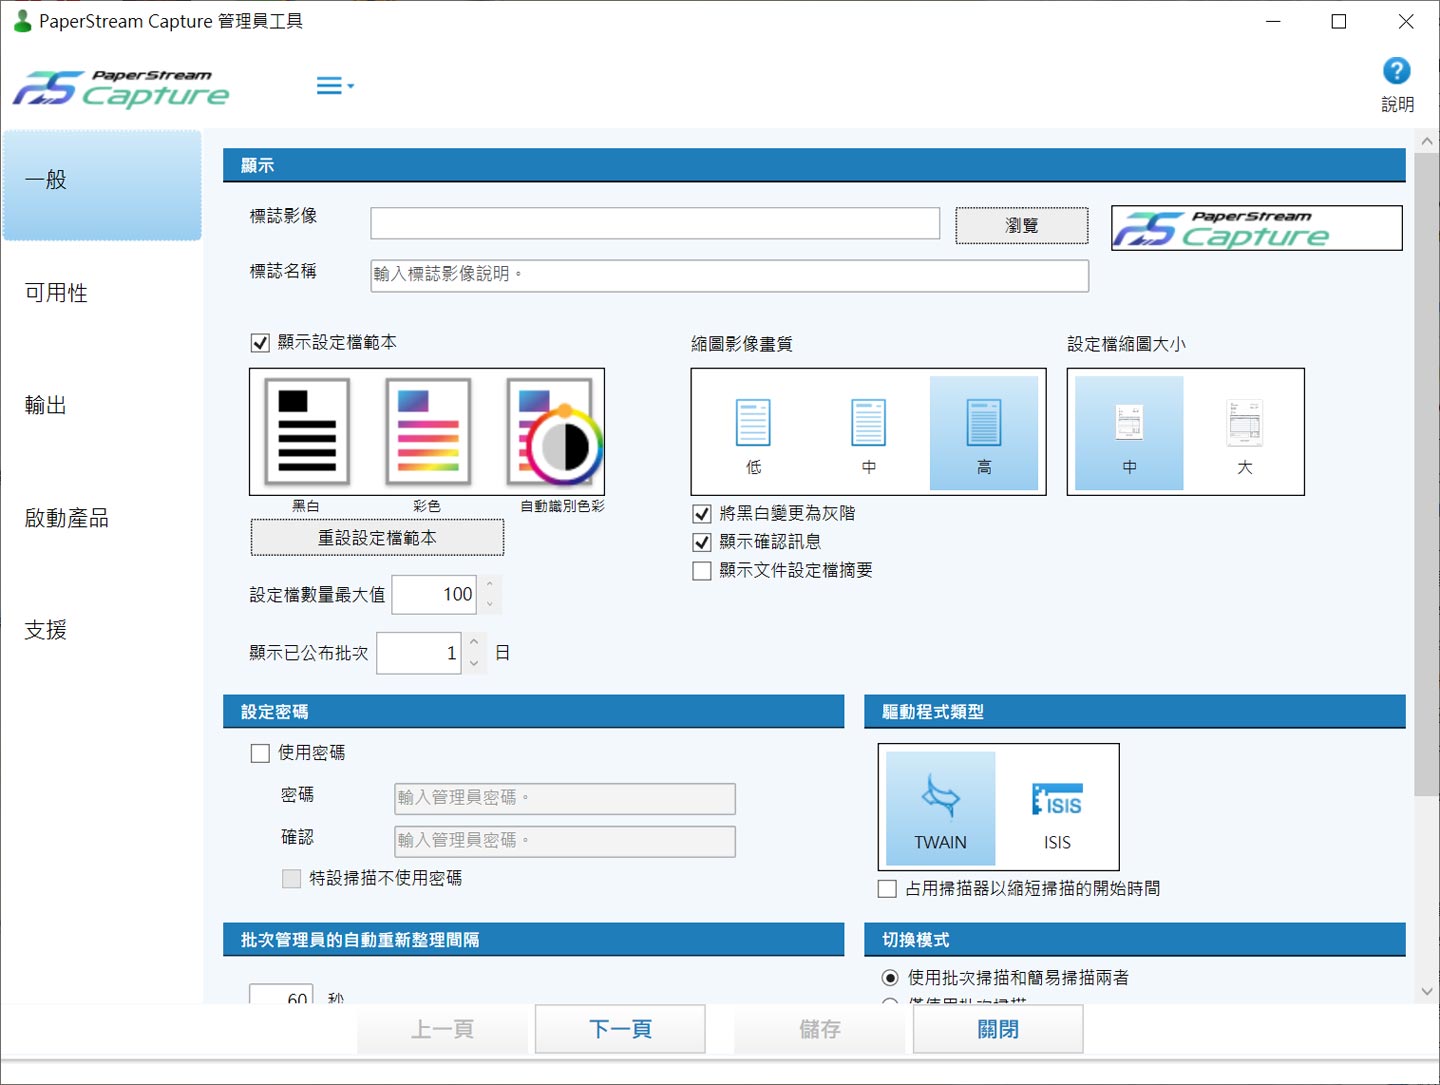Click the vertical scrollbar thumb
This screenshot has height=1085, width=1440.
click(x=1427, y=474)
